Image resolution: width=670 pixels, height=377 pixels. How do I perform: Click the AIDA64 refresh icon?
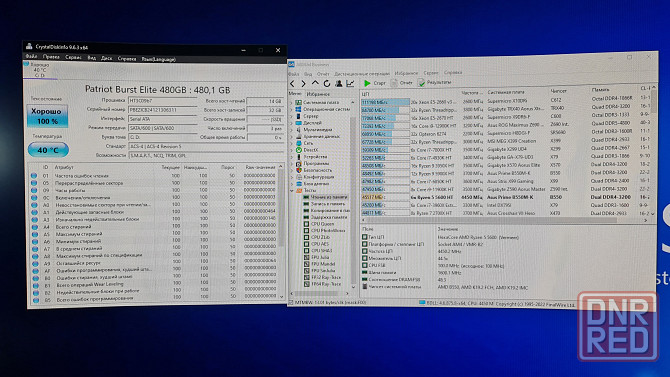click(327, 83)
